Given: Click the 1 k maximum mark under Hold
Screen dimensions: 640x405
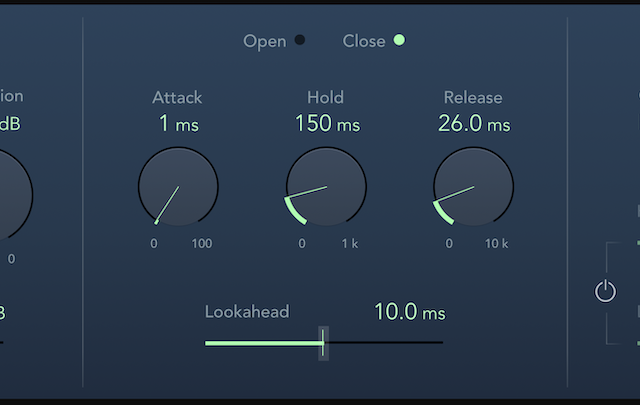Looking at the screenshot, I should coord(350,244).
